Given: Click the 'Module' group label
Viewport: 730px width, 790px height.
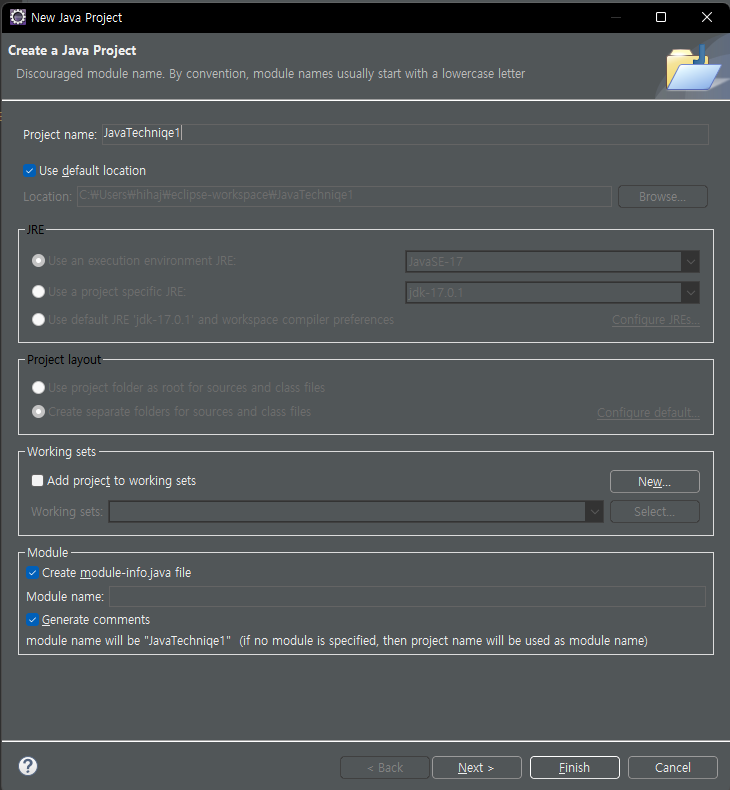Looking at the screenshot, I should point(47,552).
